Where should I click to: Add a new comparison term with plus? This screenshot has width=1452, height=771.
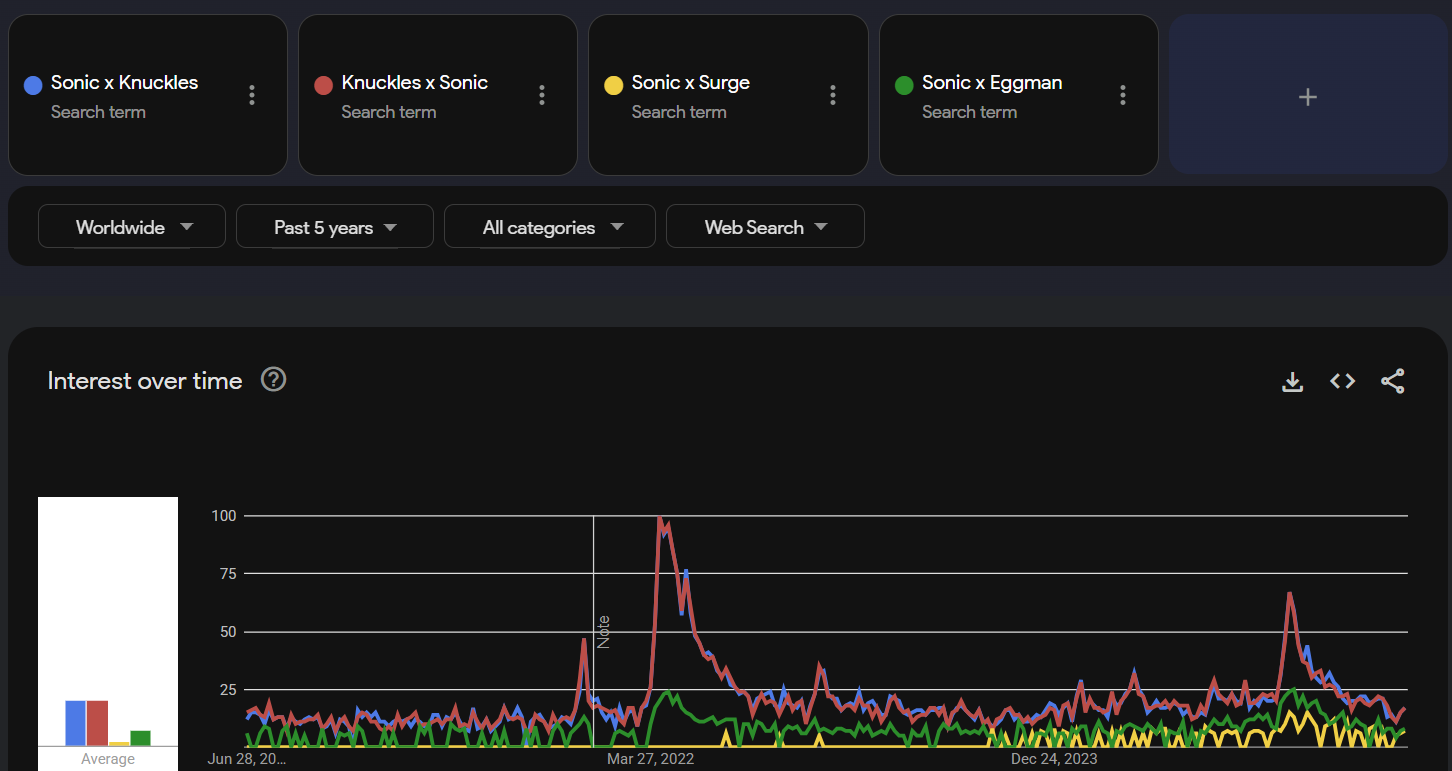click(x=1308, y=96)
